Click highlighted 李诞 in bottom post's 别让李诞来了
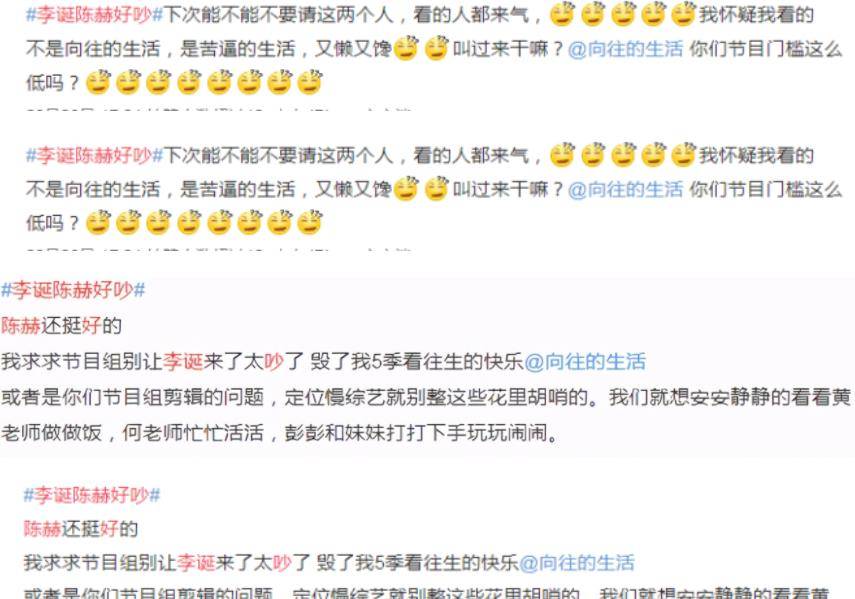The height and width of the screenshot is (599, 855). pos(196,562)
